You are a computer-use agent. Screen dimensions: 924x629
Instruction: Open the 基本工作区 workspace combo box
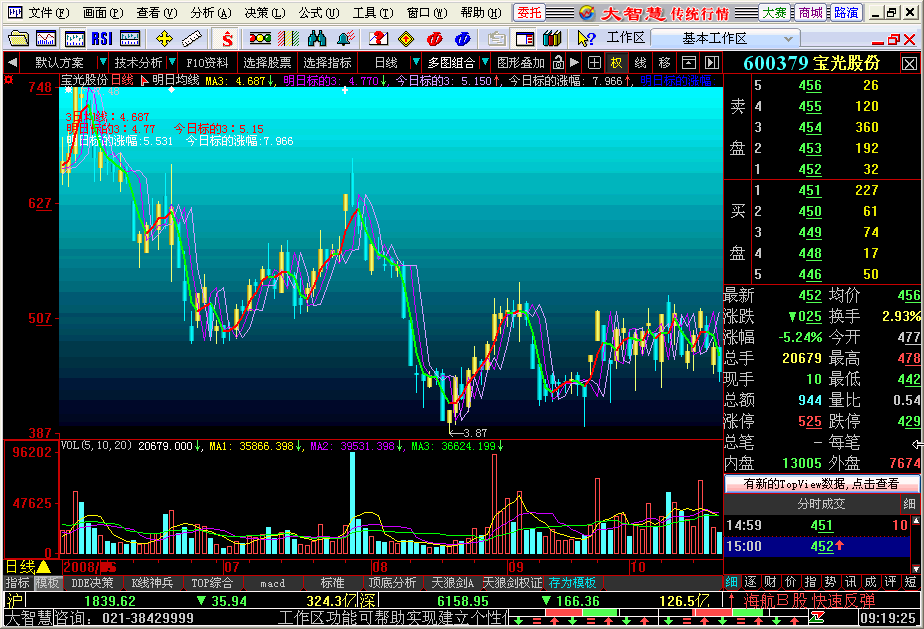click(725, 39)
